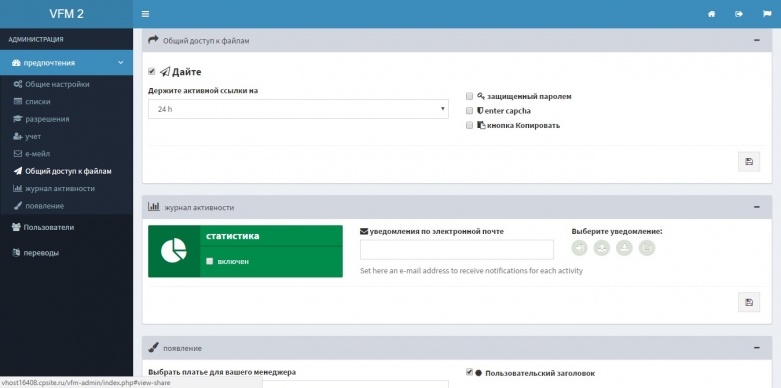
Task: Focus the email notifications input field
Action: (x=457, y=250)
